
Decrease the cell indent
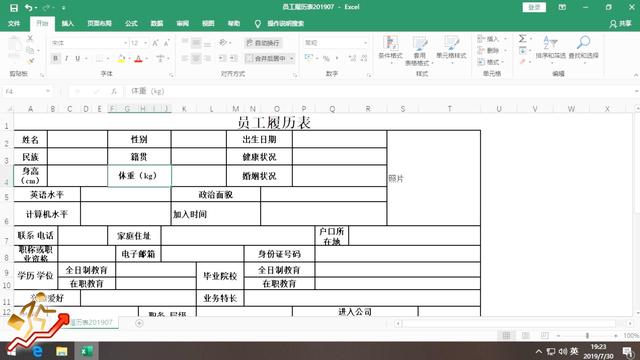coord(222,58)
